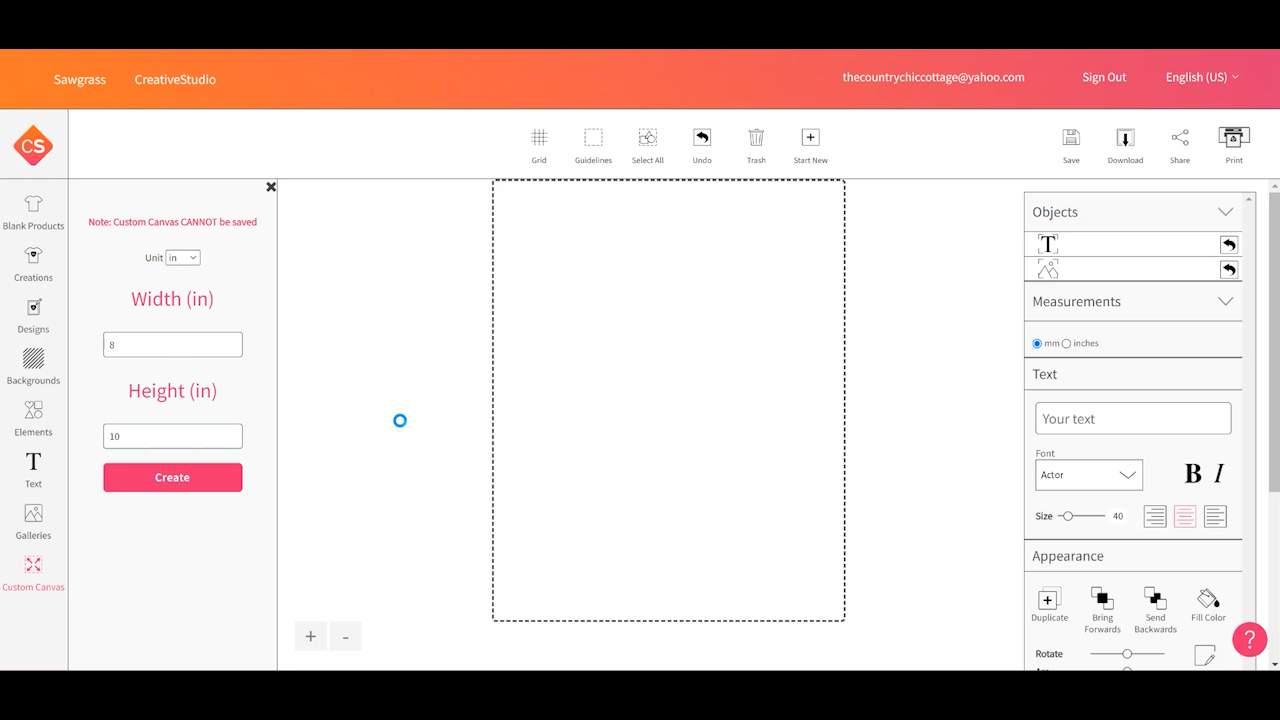The image size is (1280, 720).
Task: Select the image object row in Objects
Action: pyautogui.click(x=1133, y=269)
